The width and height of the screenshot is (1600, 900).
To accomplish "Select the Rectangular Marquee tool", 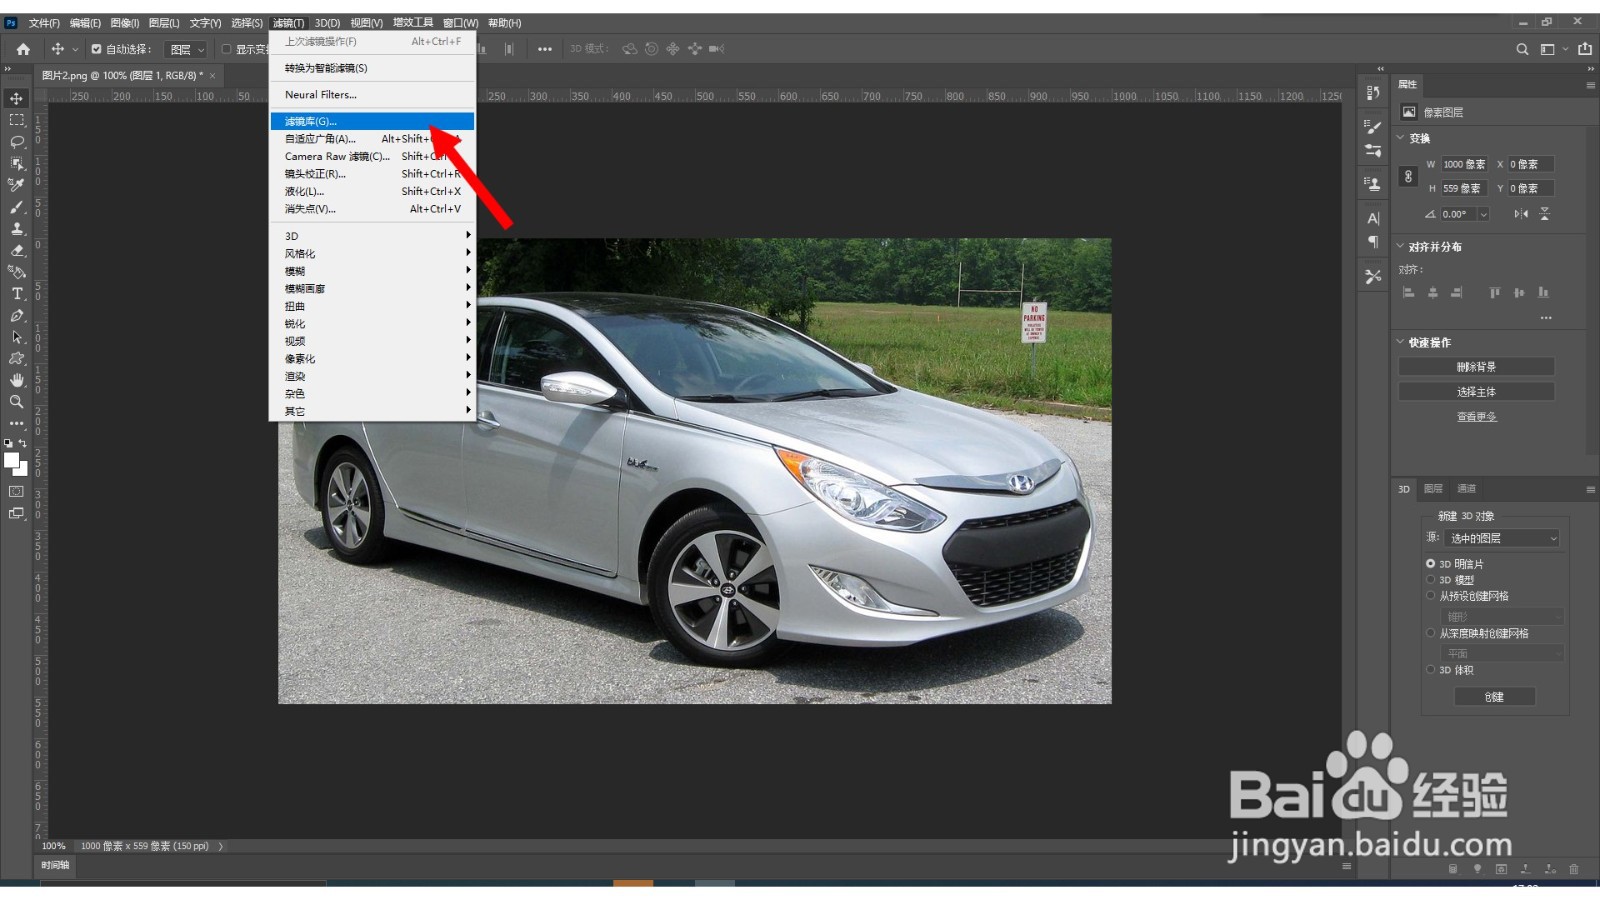I will click(16, 120).
